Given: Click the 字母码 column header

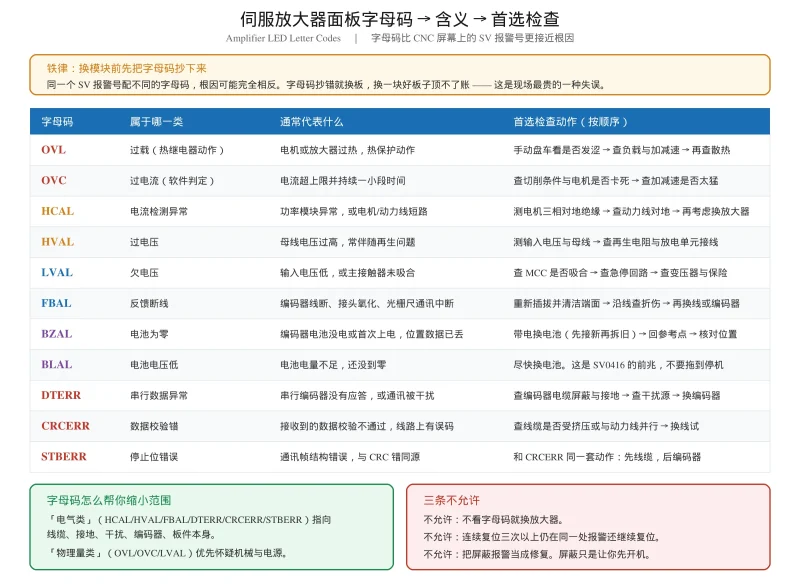Looking at the screenshot, I should [x=57, y=121].
